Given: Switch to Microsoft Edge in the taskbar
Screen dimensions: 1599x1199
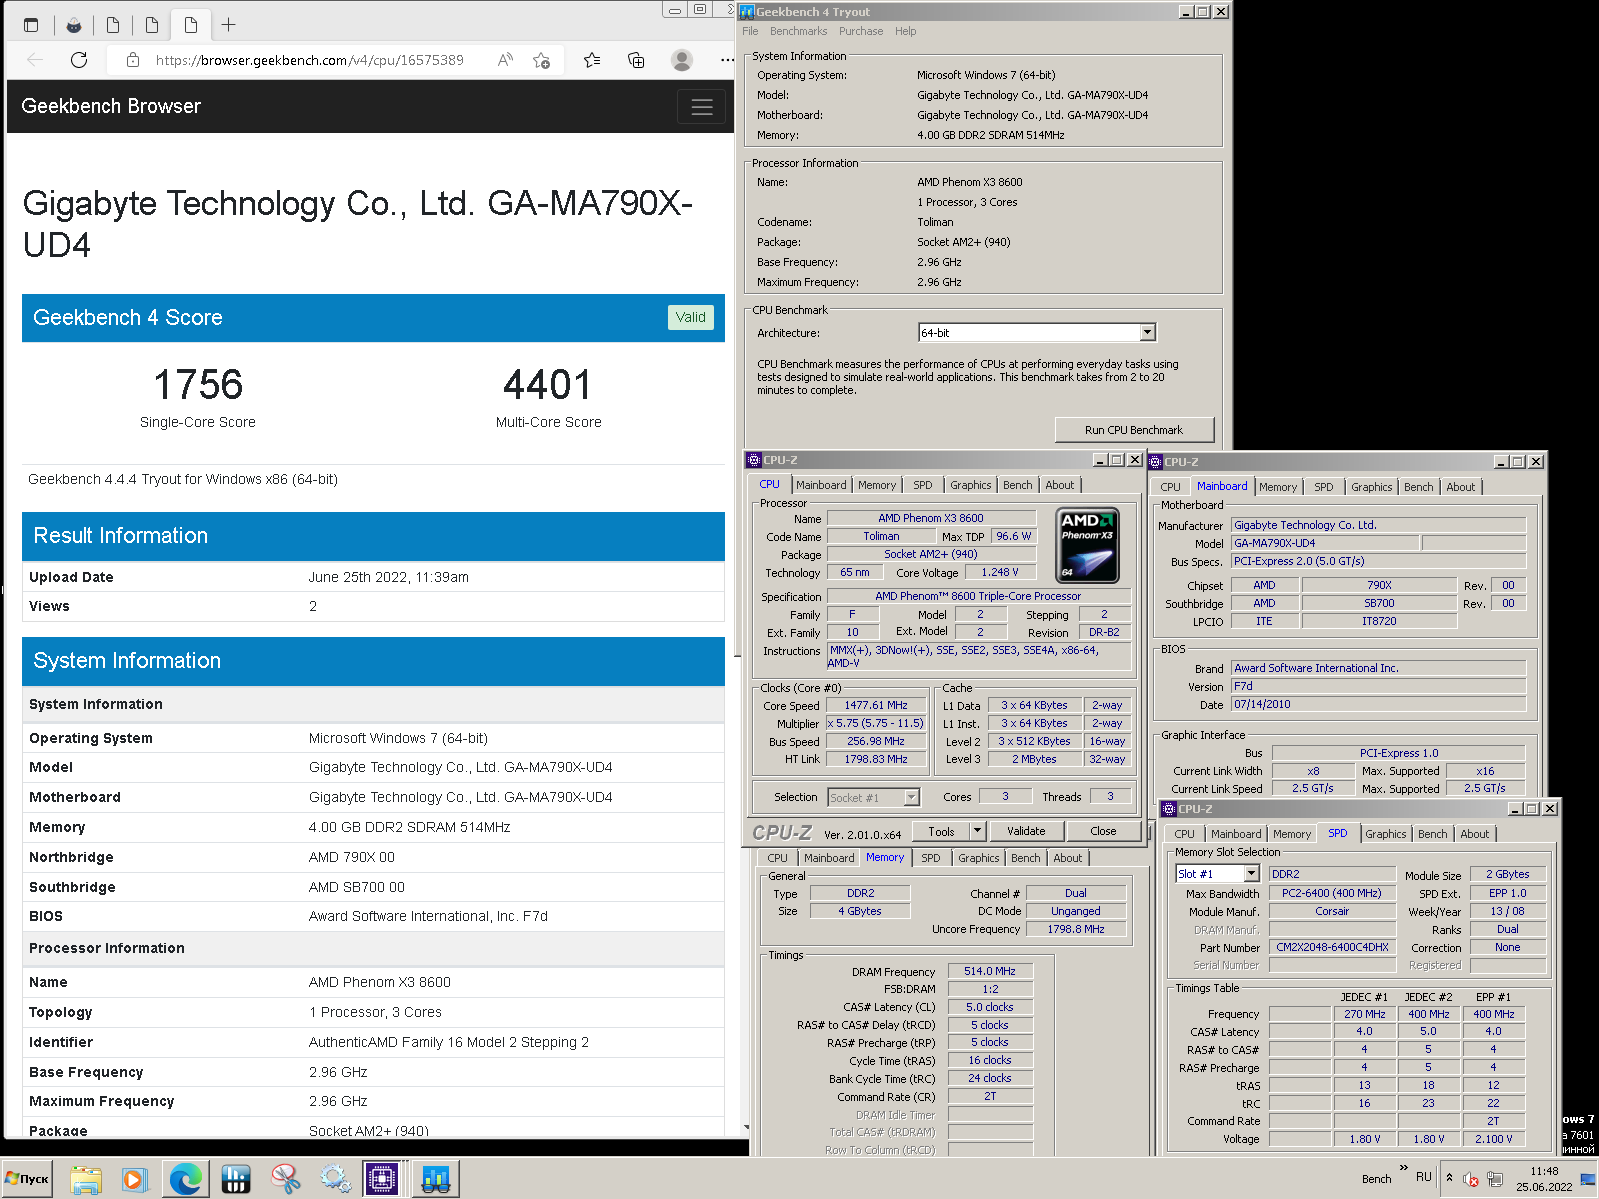Looking at the screenshot, I should click(x=185, y=1180).
